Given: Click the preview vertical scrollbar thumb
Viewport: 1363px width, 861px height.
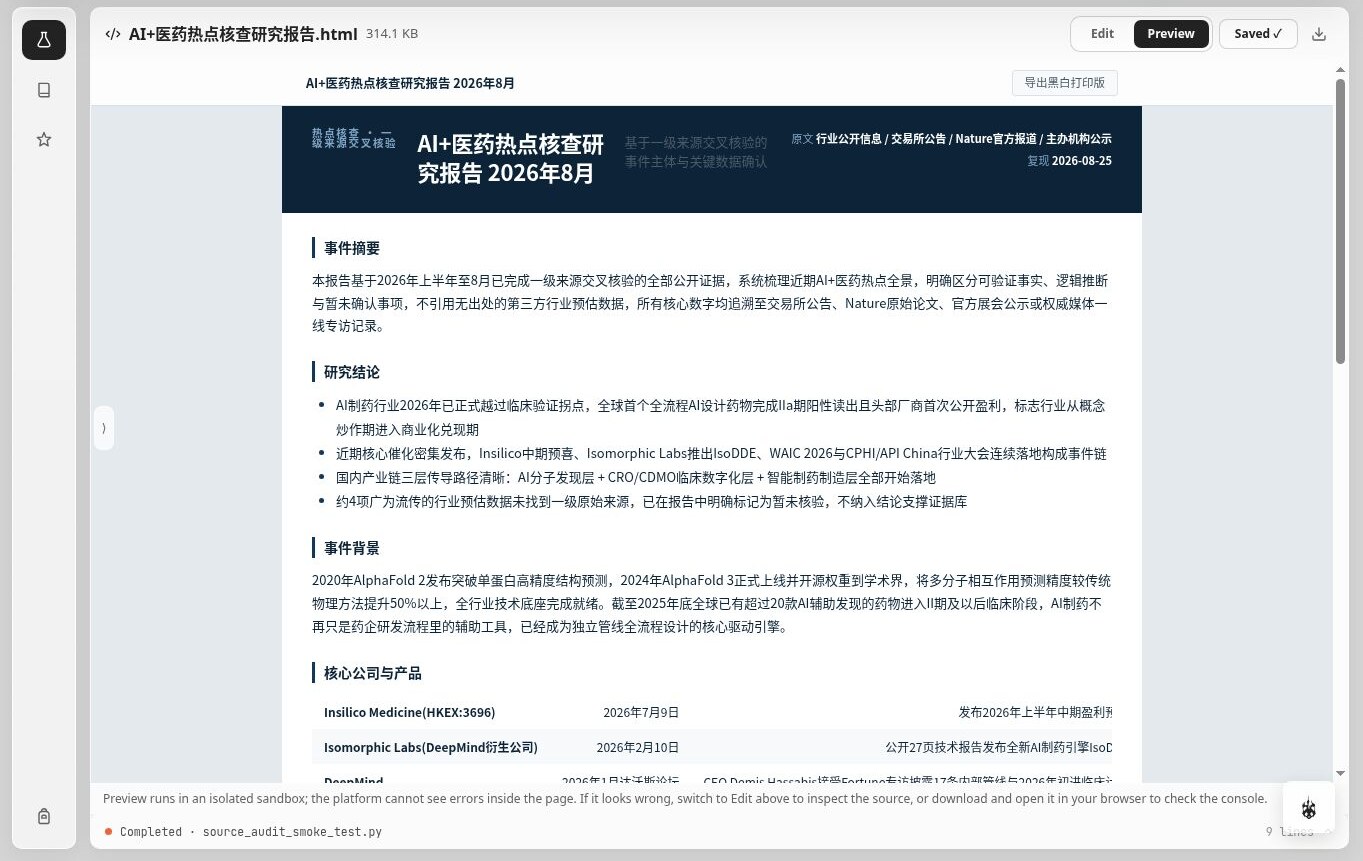Looking at the screenshot, I should tap(1341, 220).
